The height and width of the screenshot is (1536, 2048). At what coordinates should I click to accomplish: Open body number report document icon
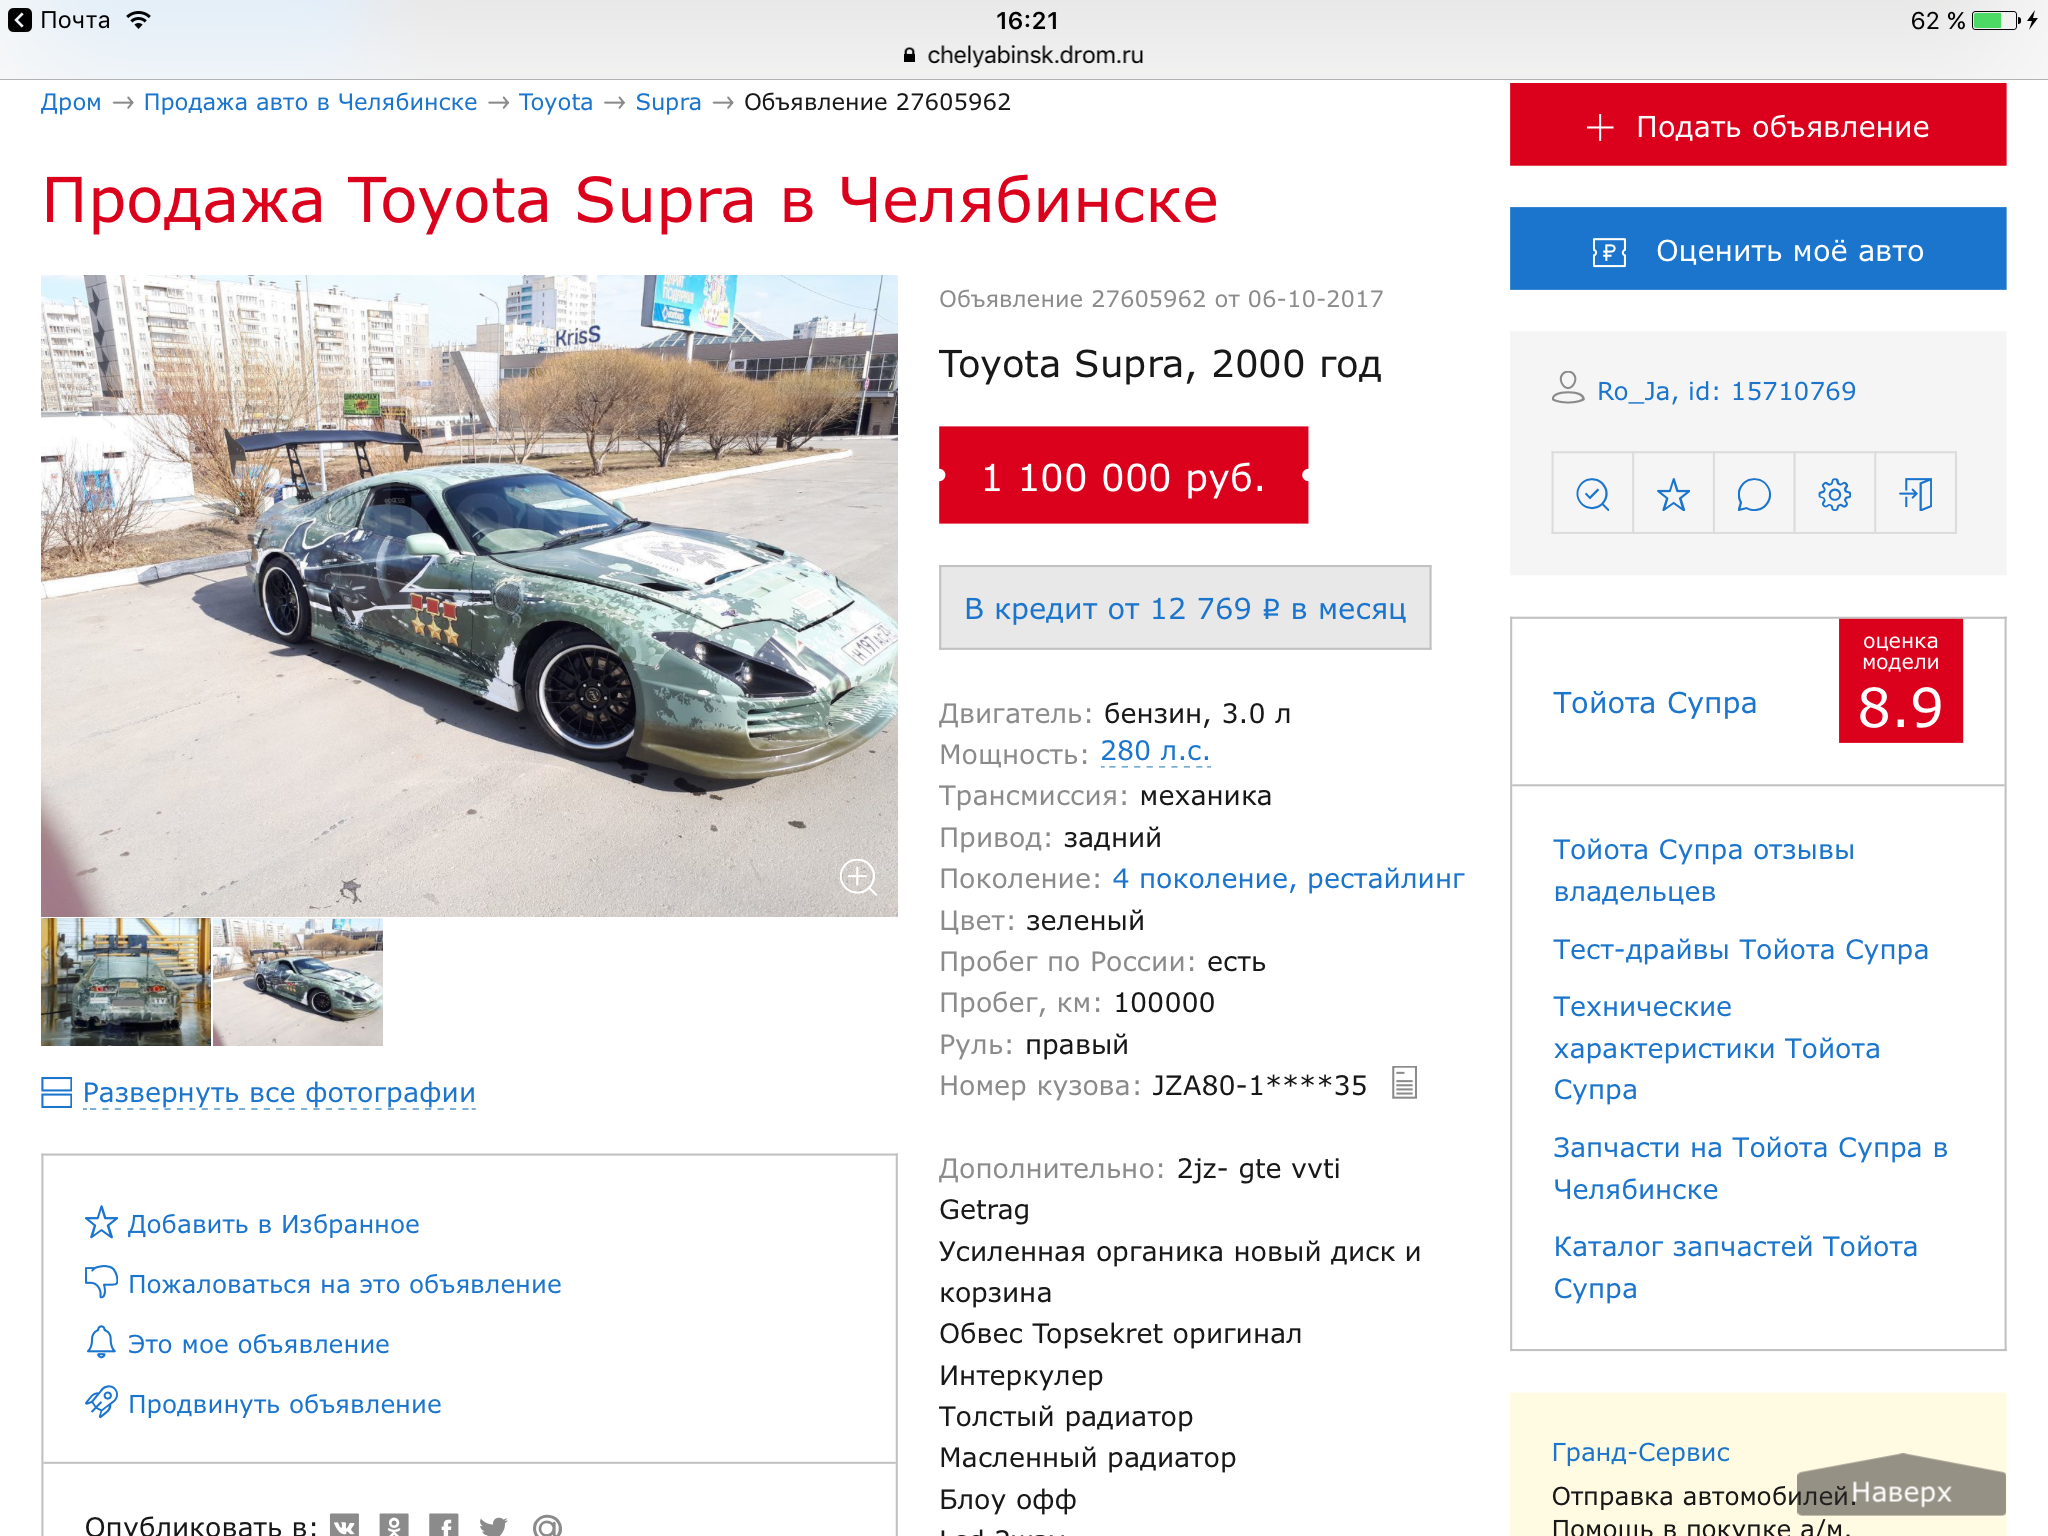(1405, 1083)
